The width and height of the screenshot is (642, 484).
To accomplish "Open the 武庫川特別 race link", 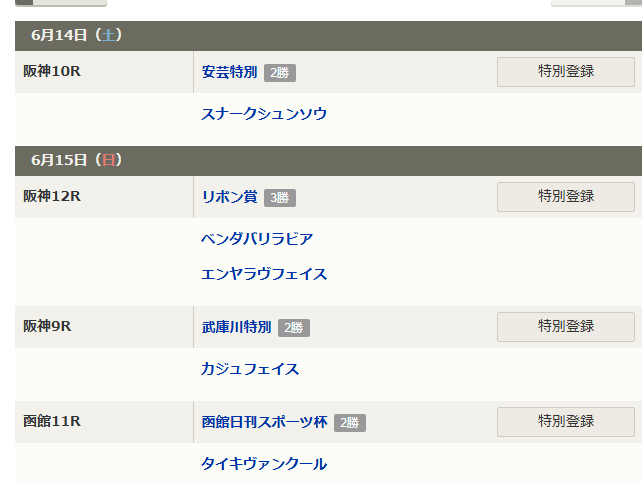I will click(236, 327).
